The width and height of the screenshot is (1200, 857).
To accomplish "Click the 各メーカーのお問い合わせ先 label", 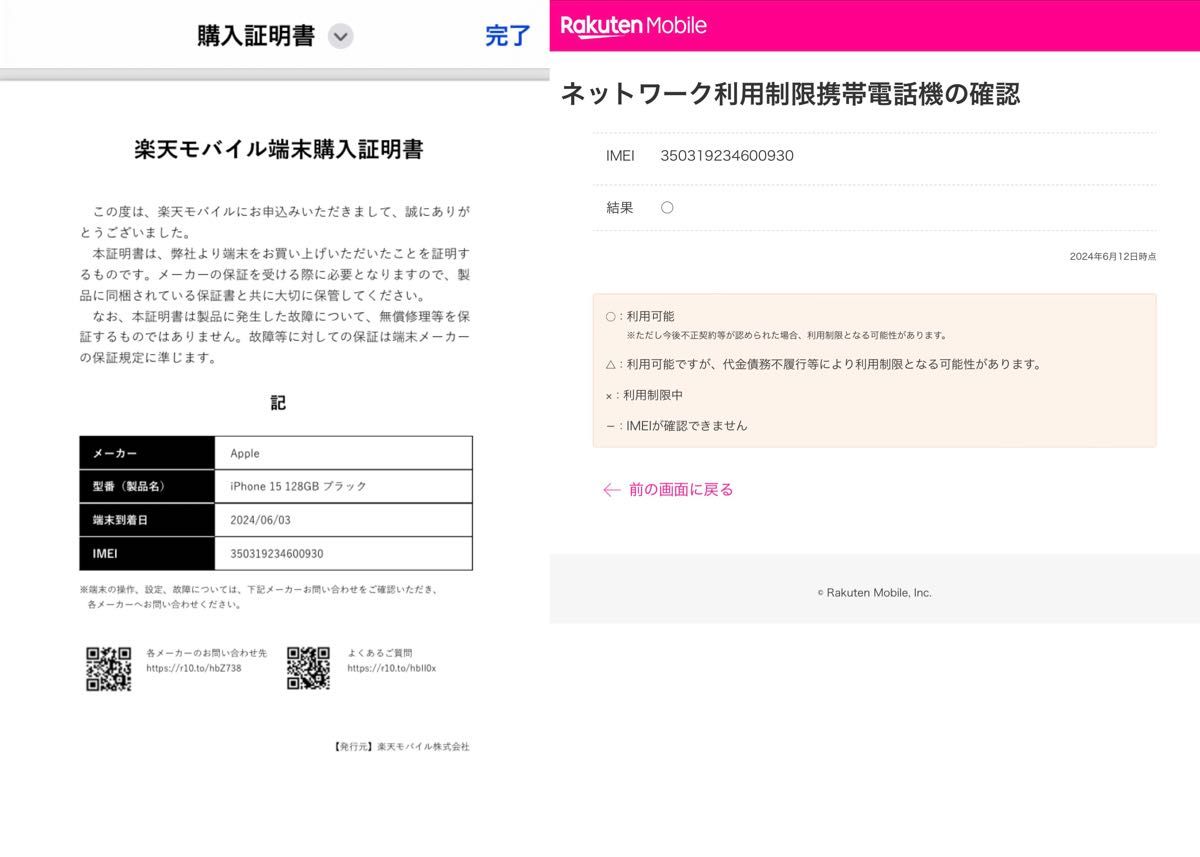I will (x=207, y=653).
